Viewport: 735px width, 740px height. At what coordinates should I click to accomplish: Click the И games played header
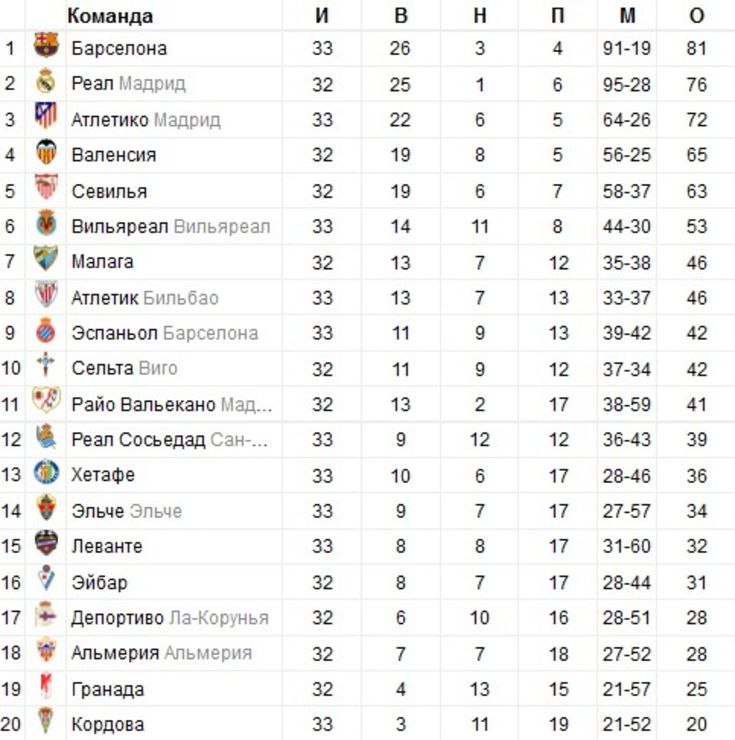[321, 16]
